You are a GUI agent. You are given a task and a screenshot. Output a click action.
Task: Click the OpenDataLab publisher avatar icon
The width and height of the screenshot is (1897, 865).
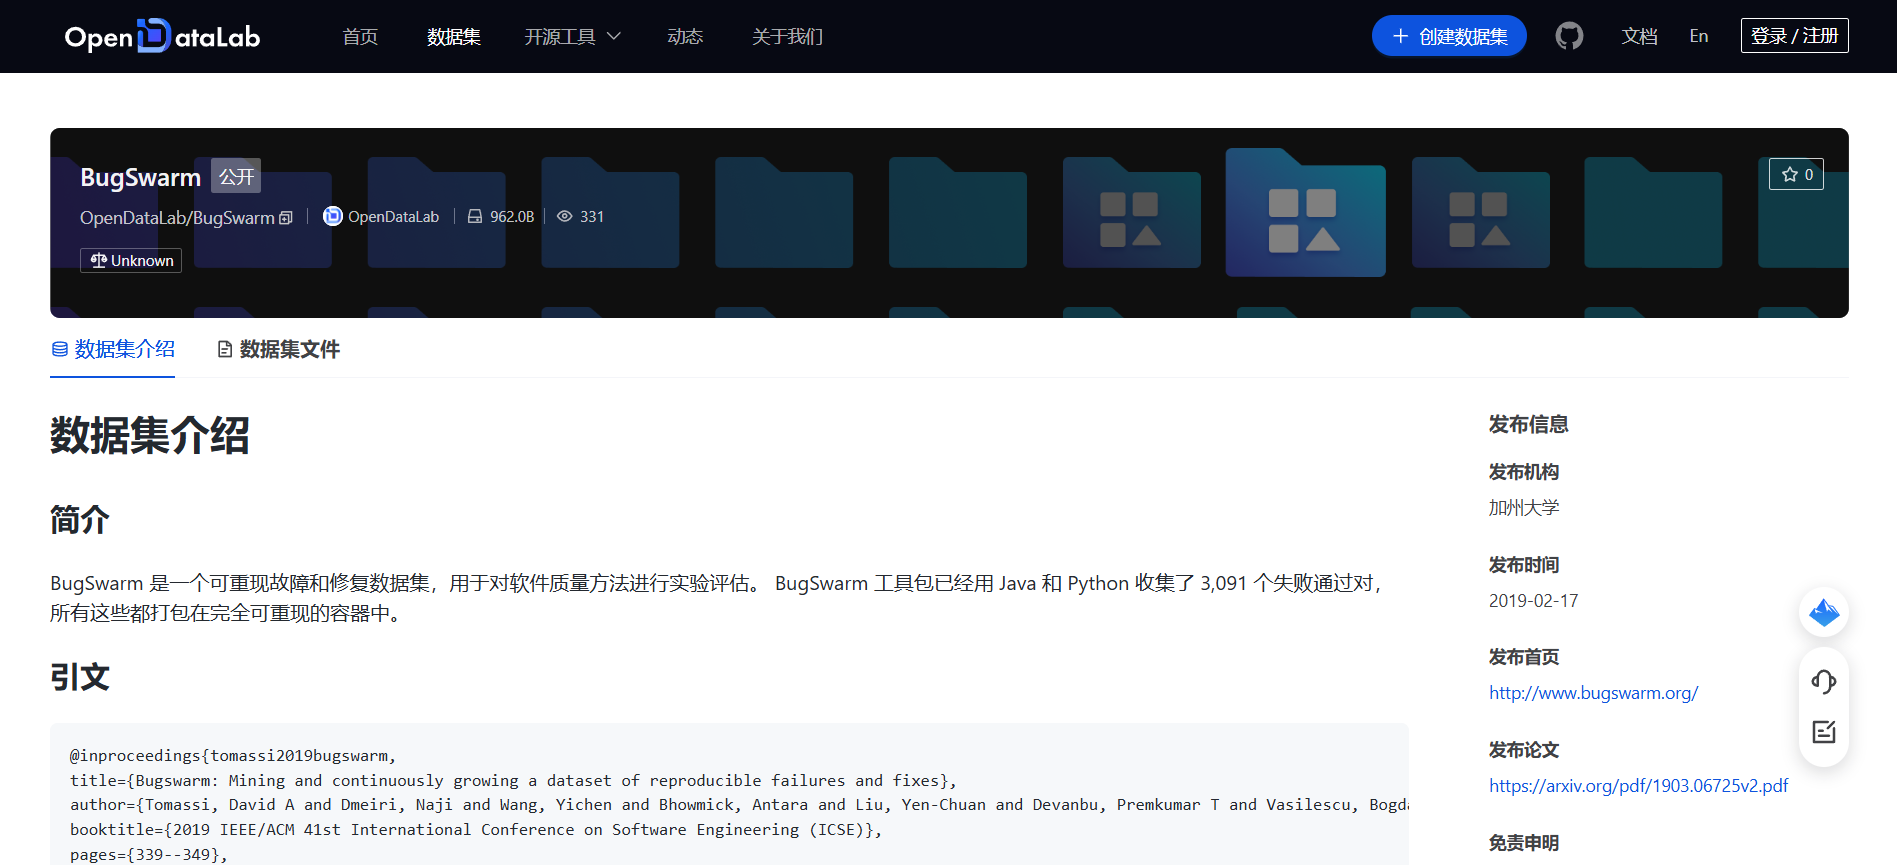(333, 216)
